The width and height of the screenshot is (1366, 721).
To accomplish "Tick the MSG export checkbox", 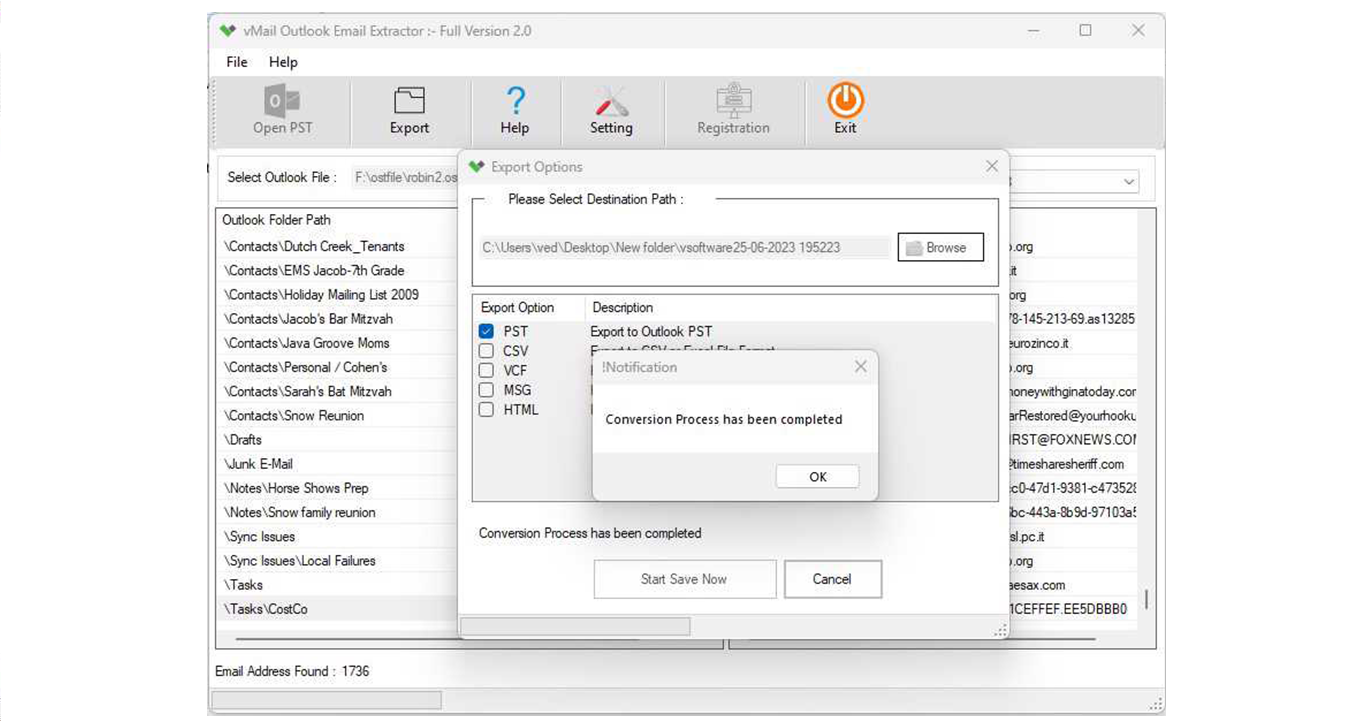I will pos(486,390).
